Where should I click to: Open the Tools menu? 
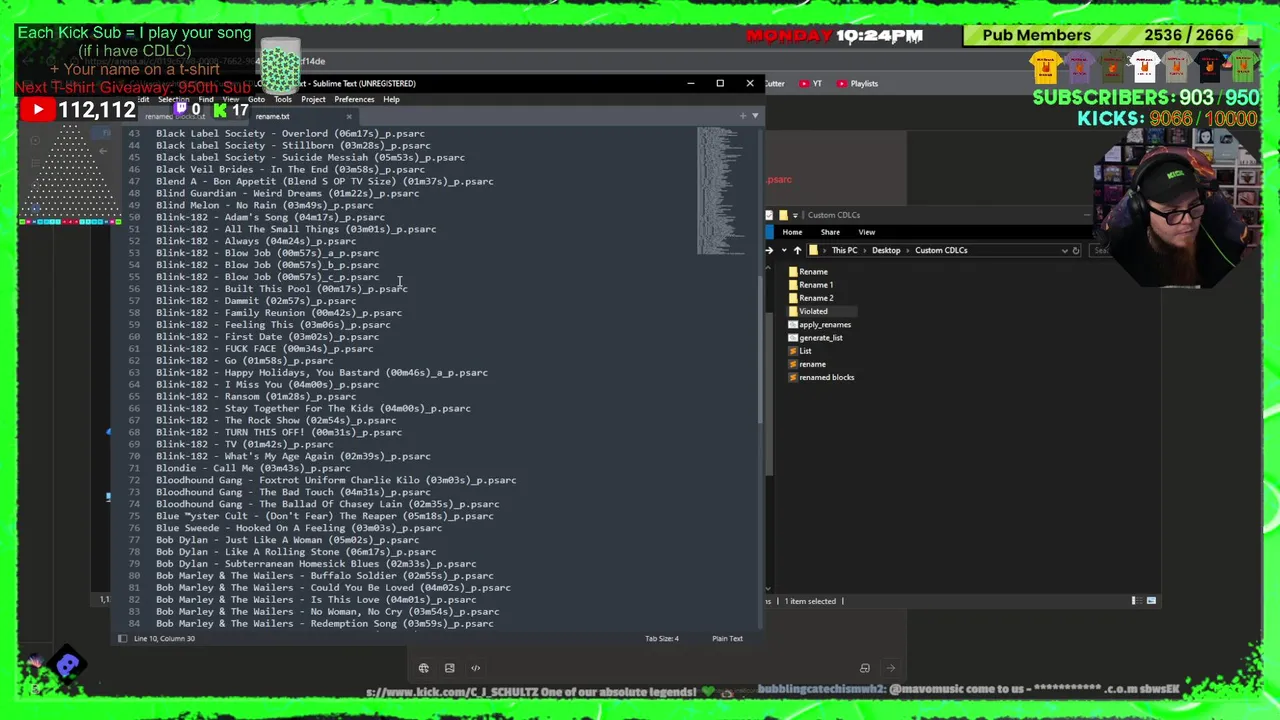point(283,99)
